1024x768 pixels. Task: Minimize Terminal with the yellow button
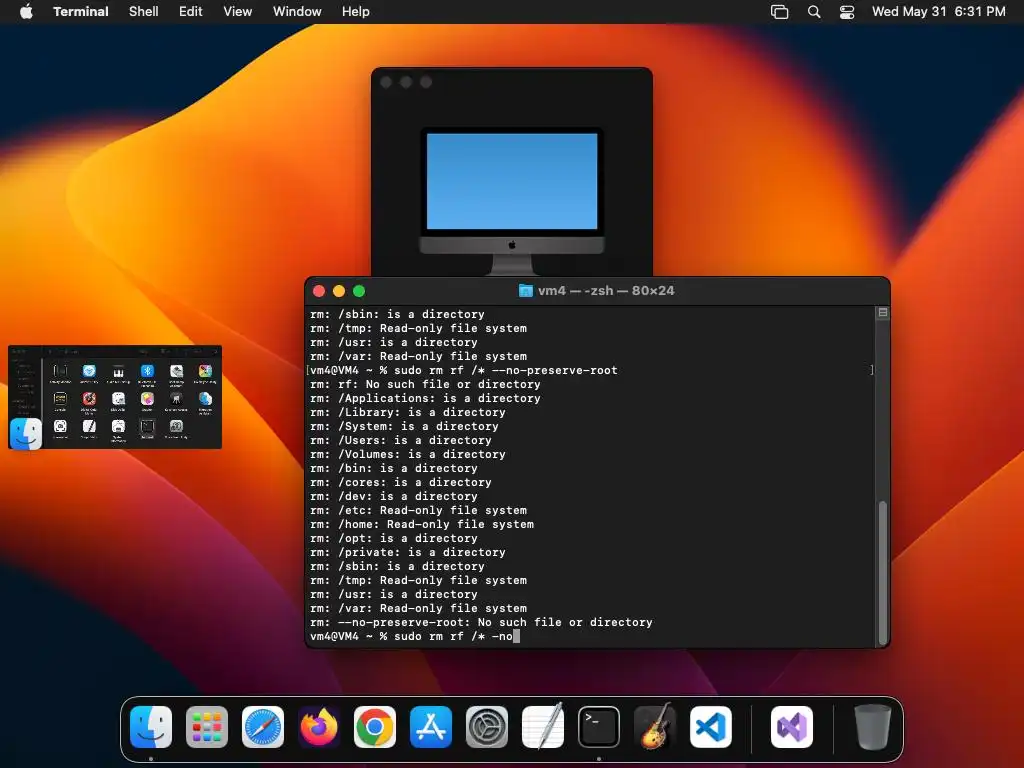tap(339, 291)
